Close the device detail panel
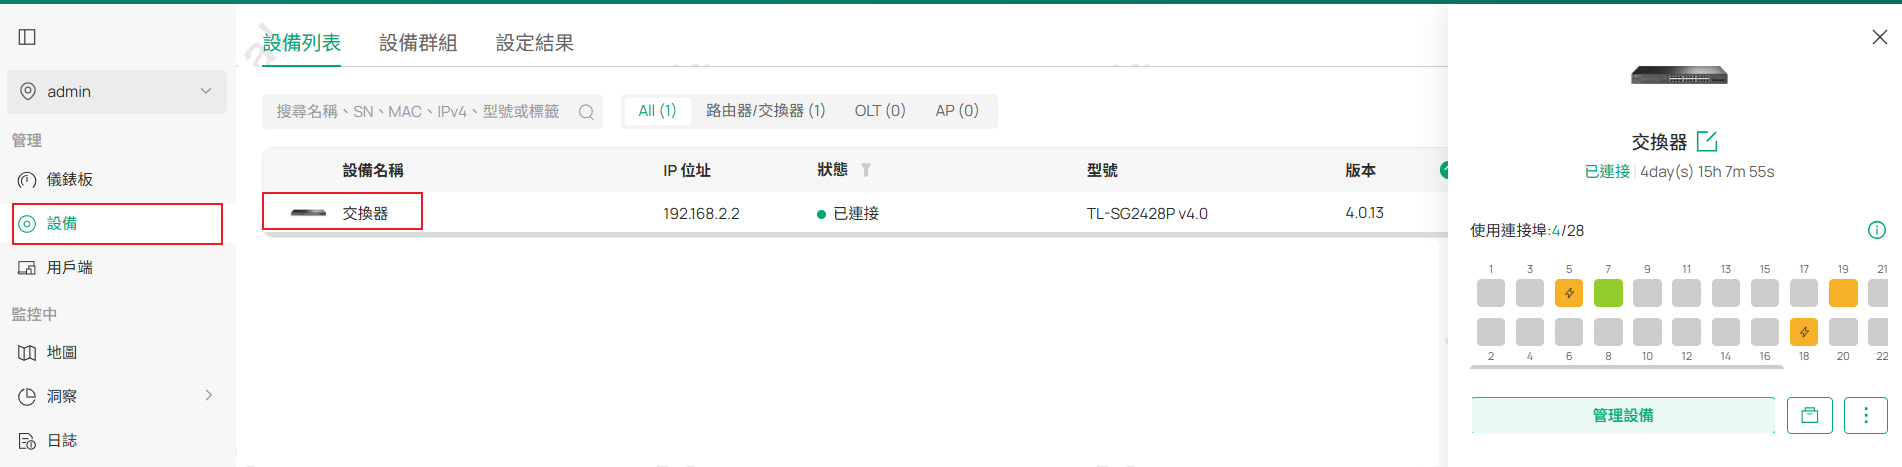Screen dimensions: 1902x467 pos(1879,37)
